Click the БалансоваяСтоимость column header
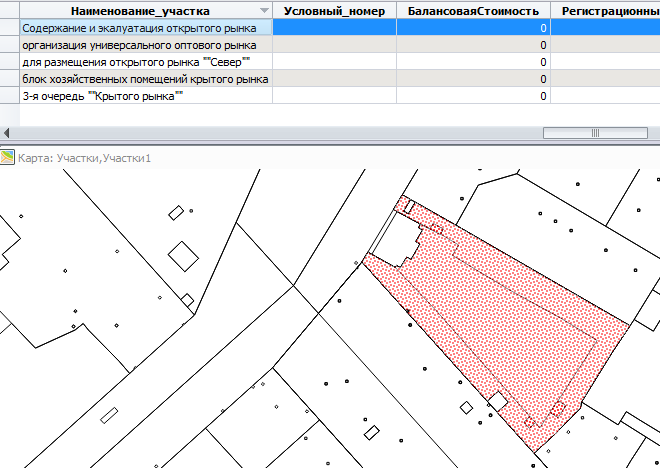This screenshot has width=660, height=468. point(473,11)
